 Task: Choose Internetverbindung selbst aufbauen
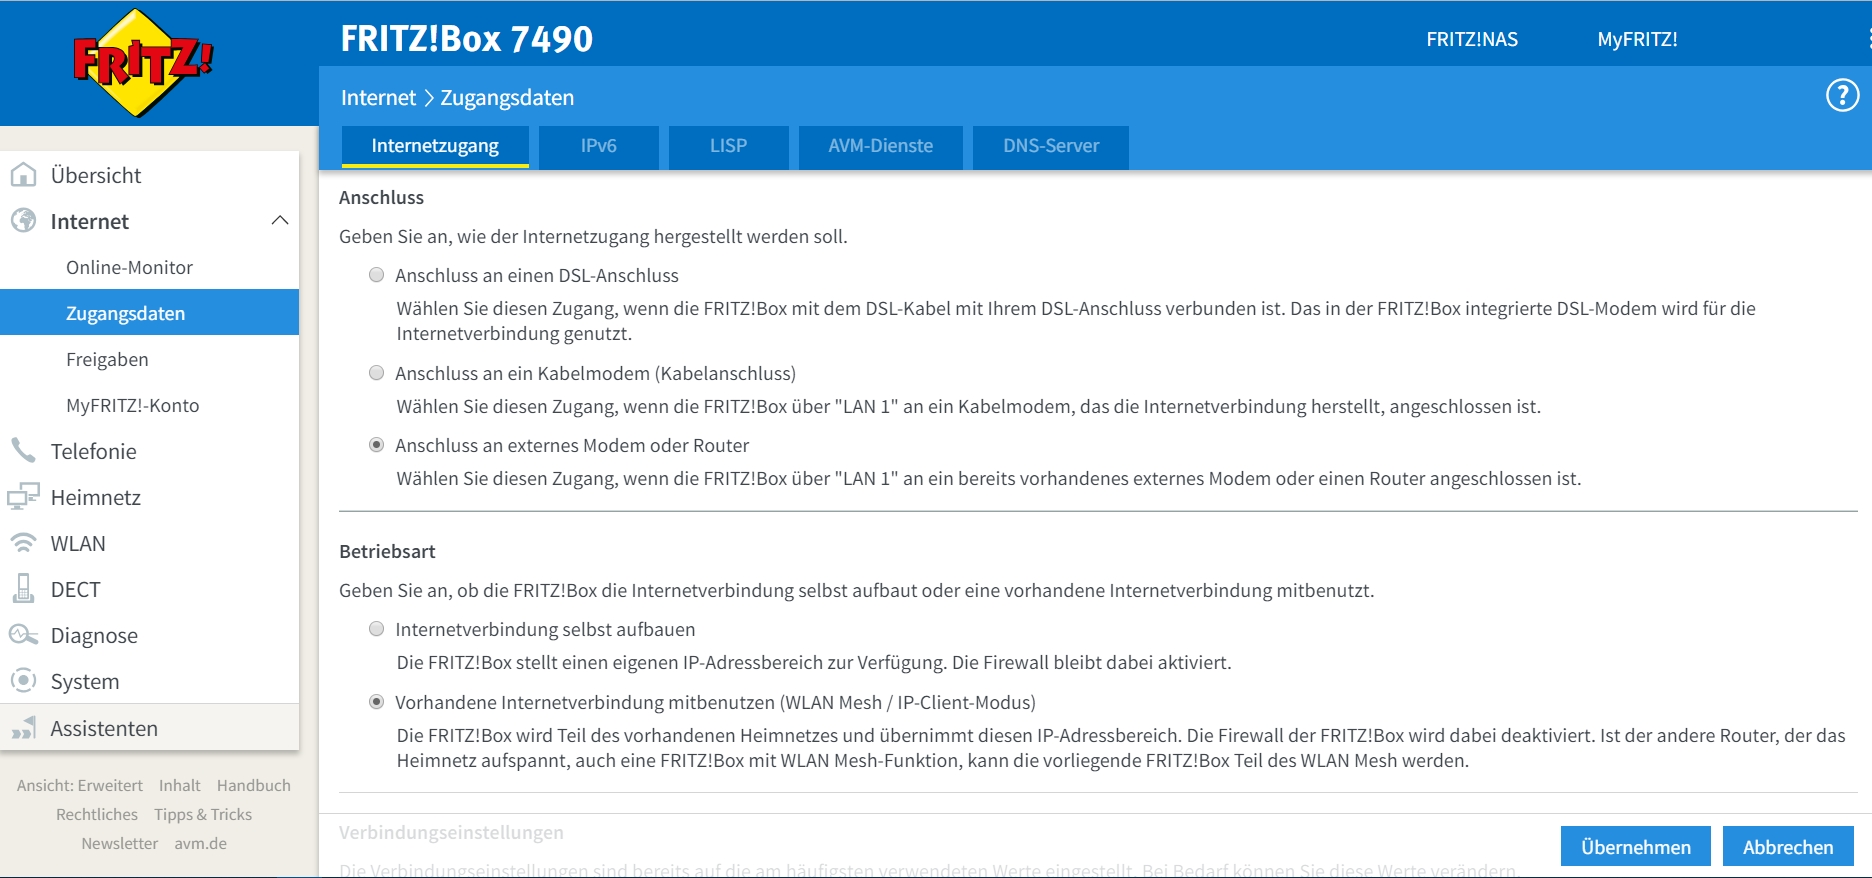[x=376, y=629]
